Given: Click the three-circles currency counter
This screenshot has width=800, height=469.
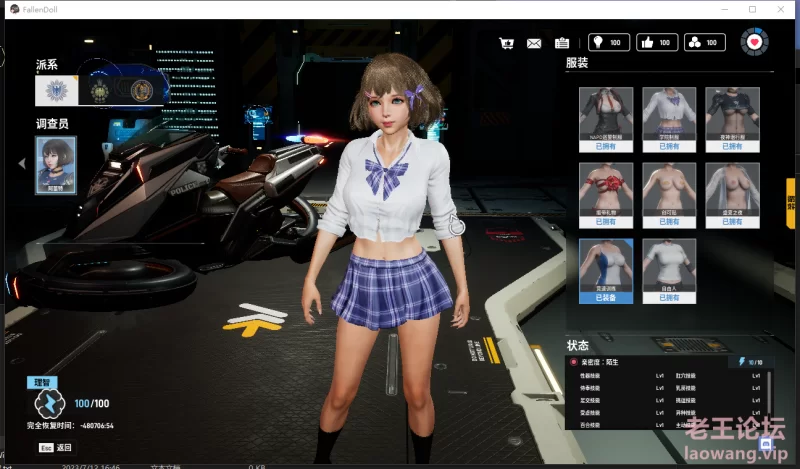Looking at the screenshot, I should tap(705, 42).
